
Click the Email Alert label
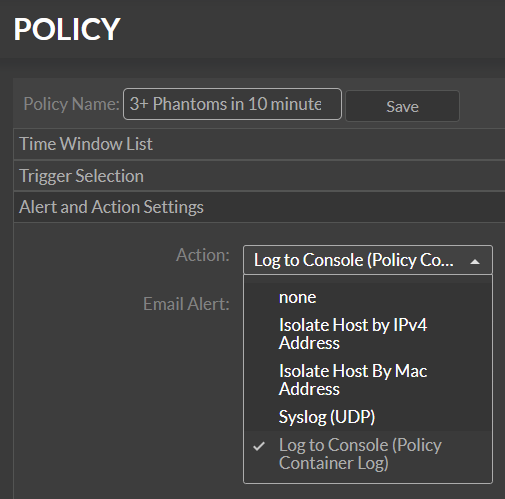coord(186,304)
